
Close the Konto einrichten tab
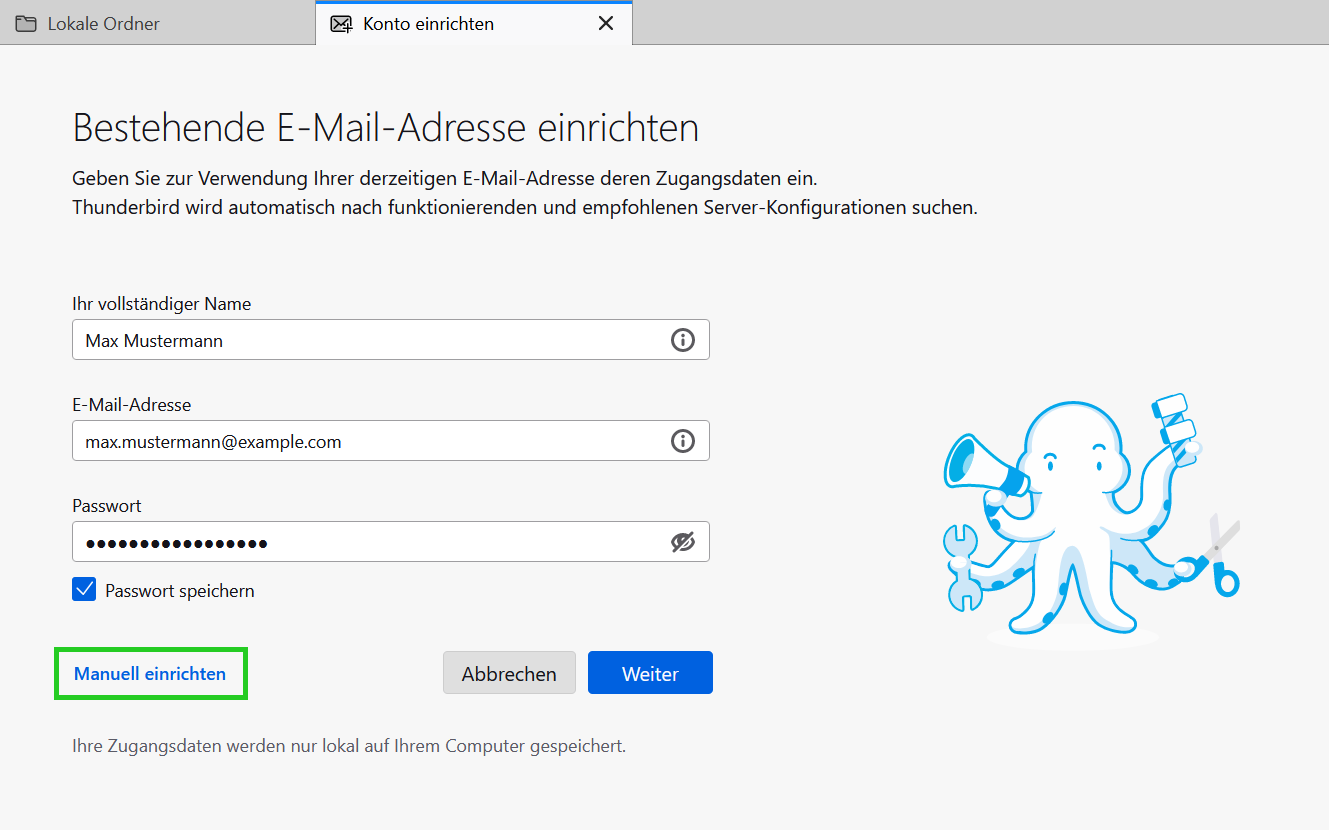[605, 23]
